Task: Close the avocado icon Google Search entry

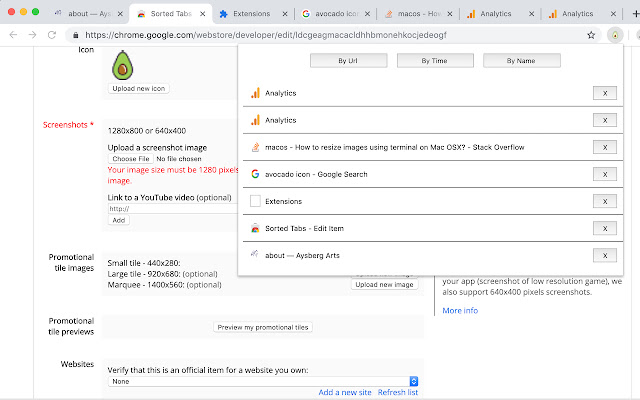Action: pyautogui.click(x=604, y=174)
